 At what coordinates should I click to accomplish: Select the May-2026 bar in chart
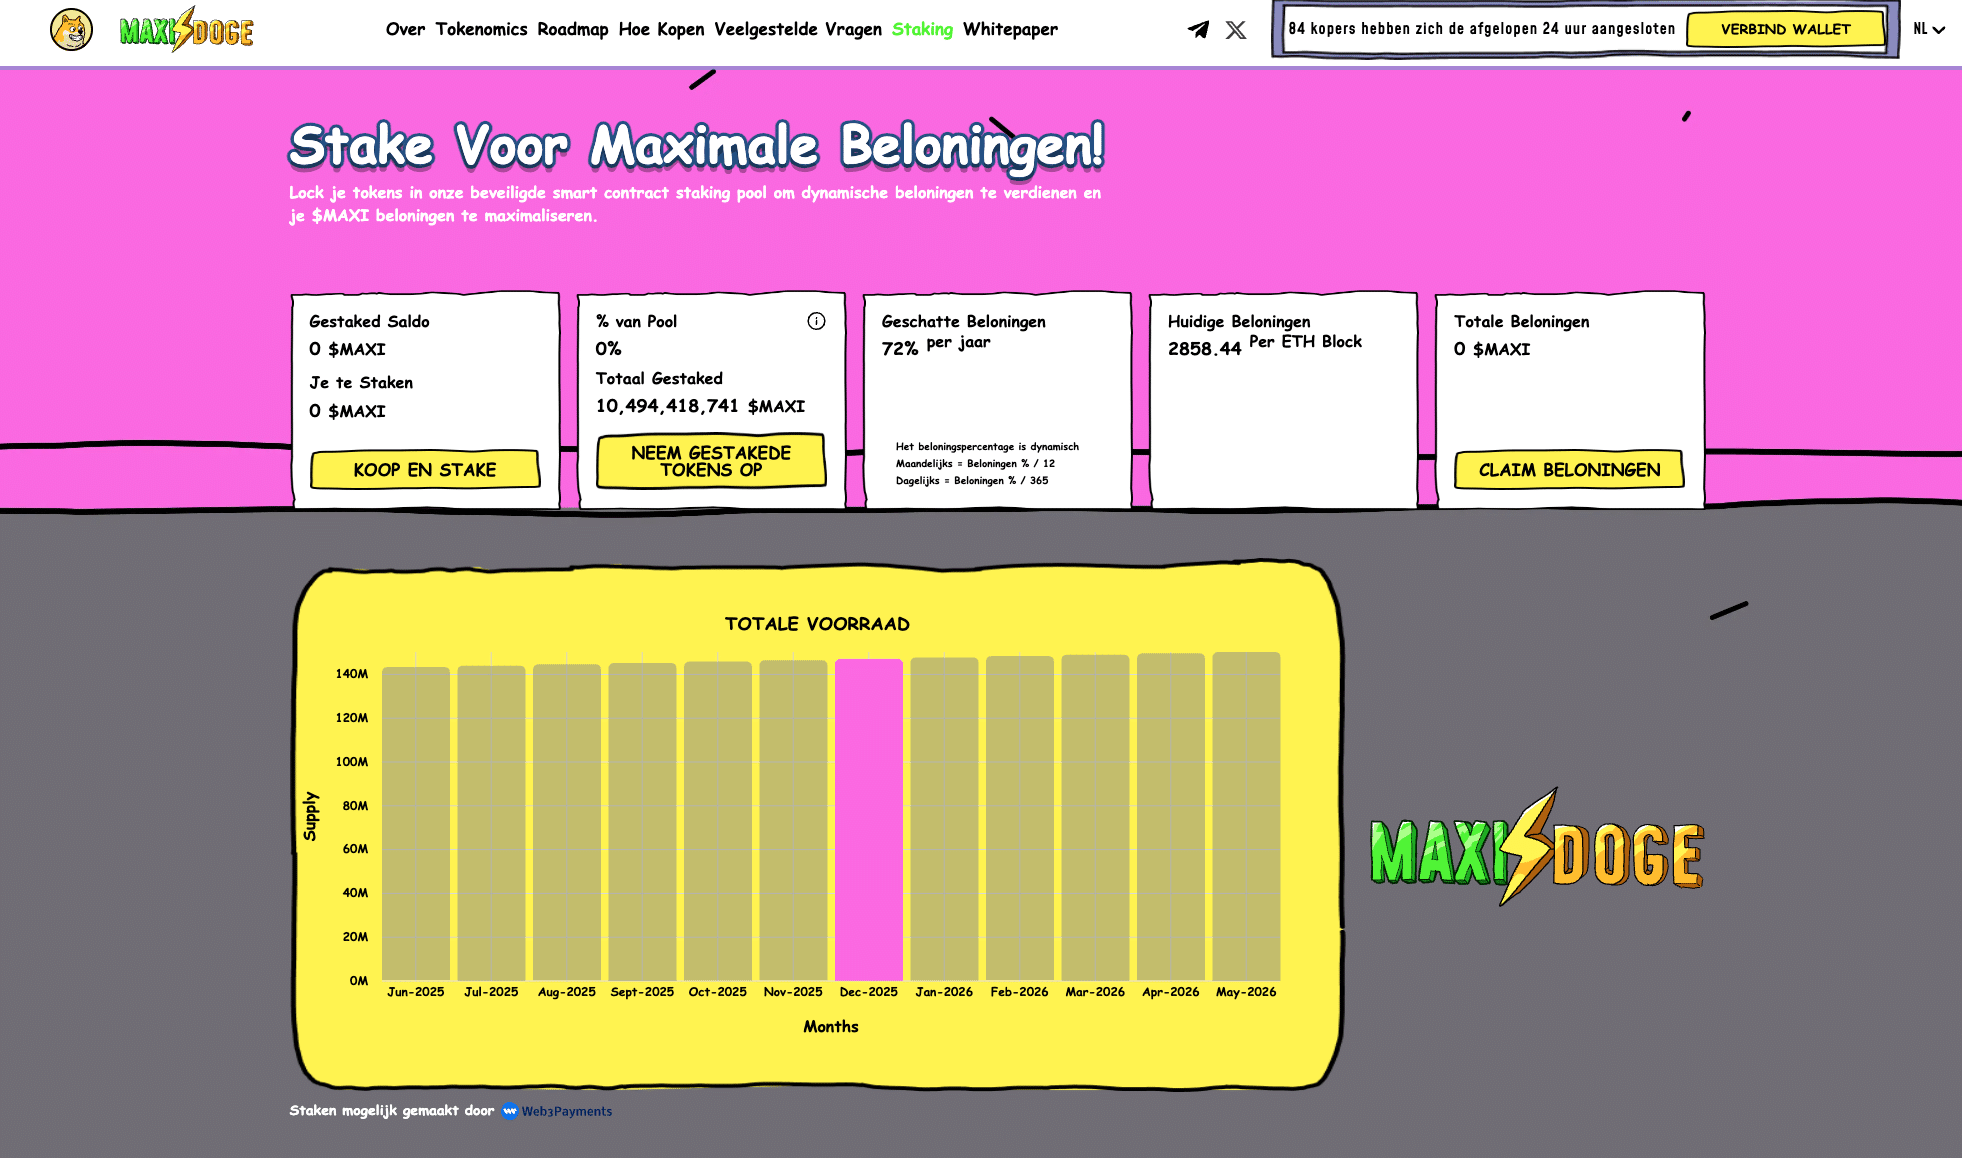tap(1246, 816)
